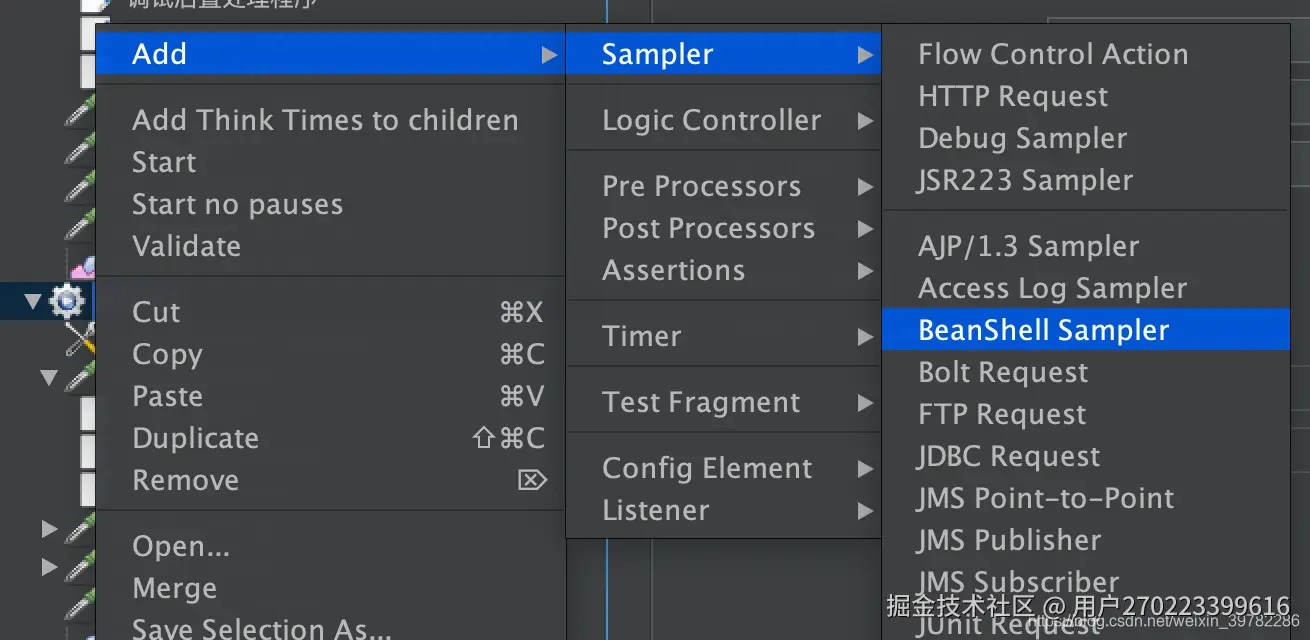Open the Logic Controller submenu arrow
The width and height of the screenshot is (1310, 640).
[x=865, y=122]
